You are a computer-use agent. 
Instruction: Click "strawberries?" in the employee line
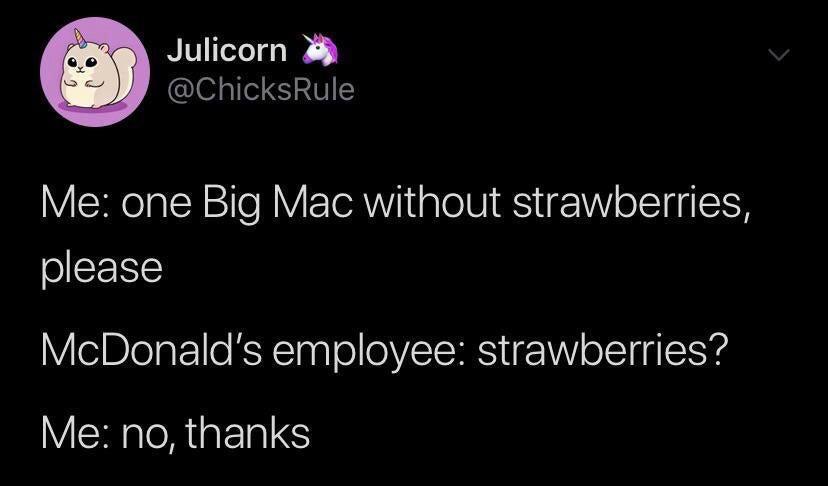603,350
